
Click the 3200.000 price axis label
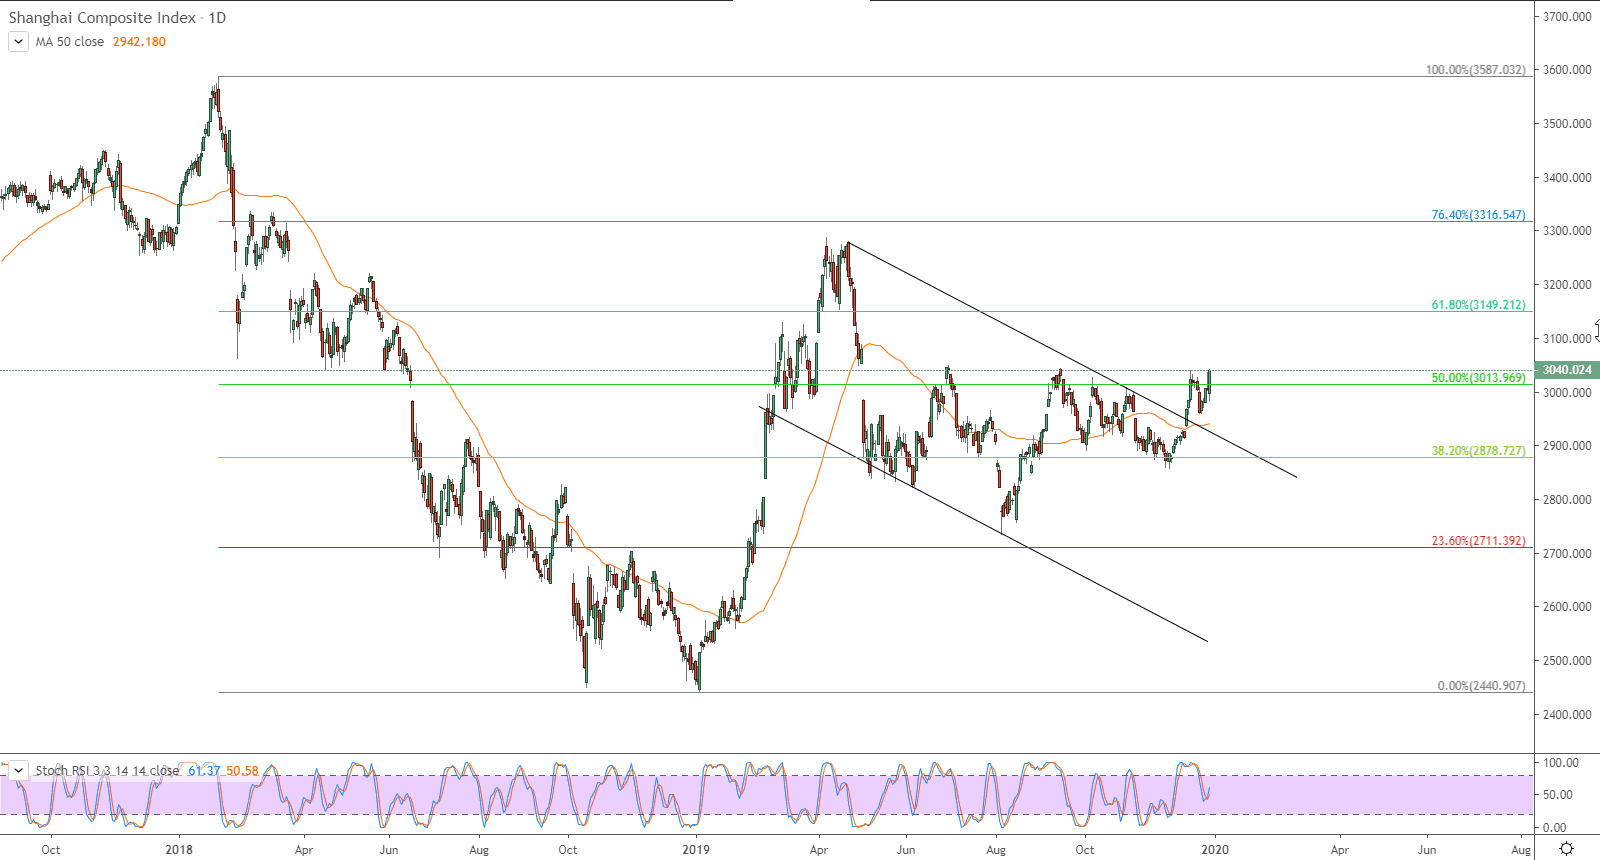[x=1567, y=285]
